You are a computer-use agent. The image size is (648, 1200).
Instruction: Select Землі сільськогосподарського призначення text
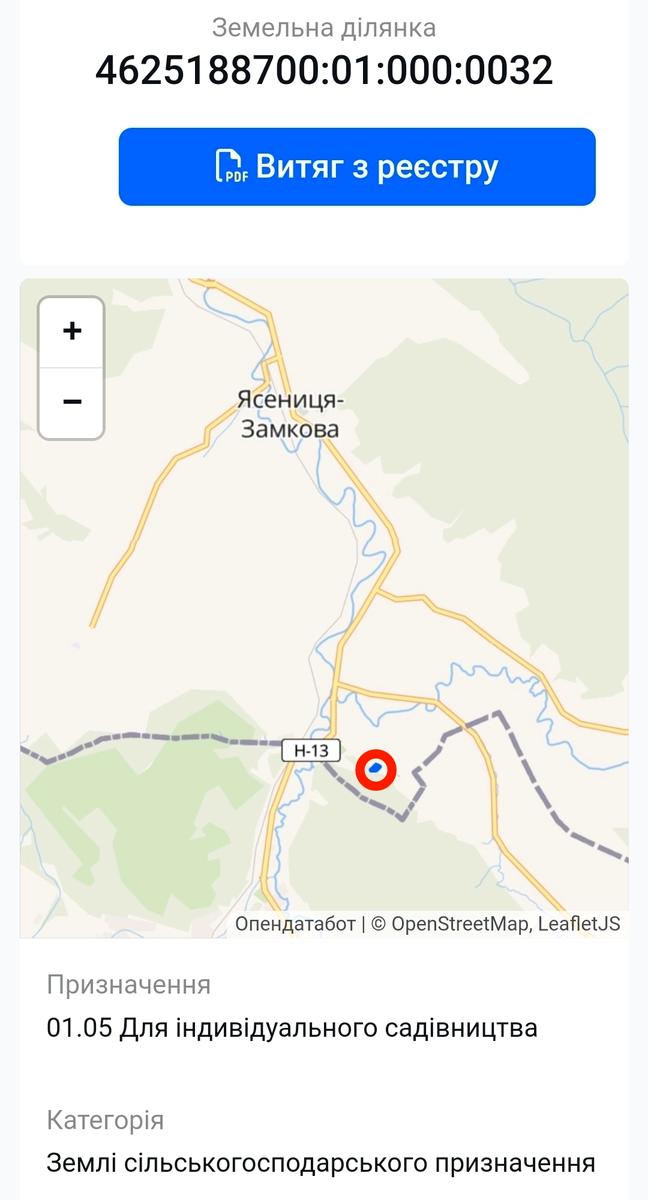(321, 1164)
